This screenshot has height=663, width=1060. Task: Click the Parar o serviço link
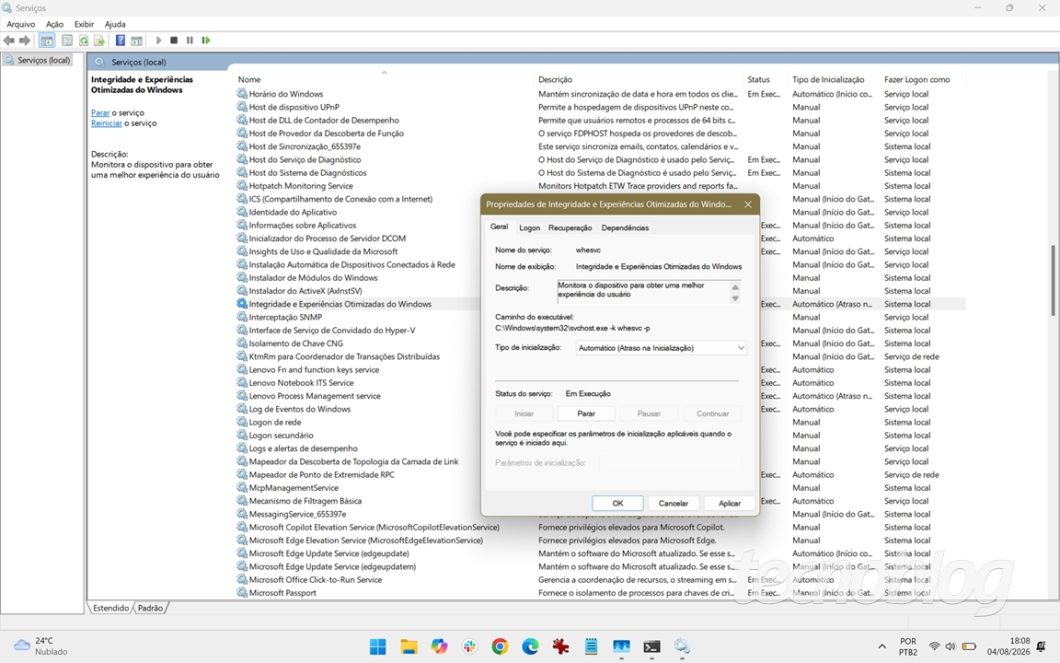click(x=101, y=113)
